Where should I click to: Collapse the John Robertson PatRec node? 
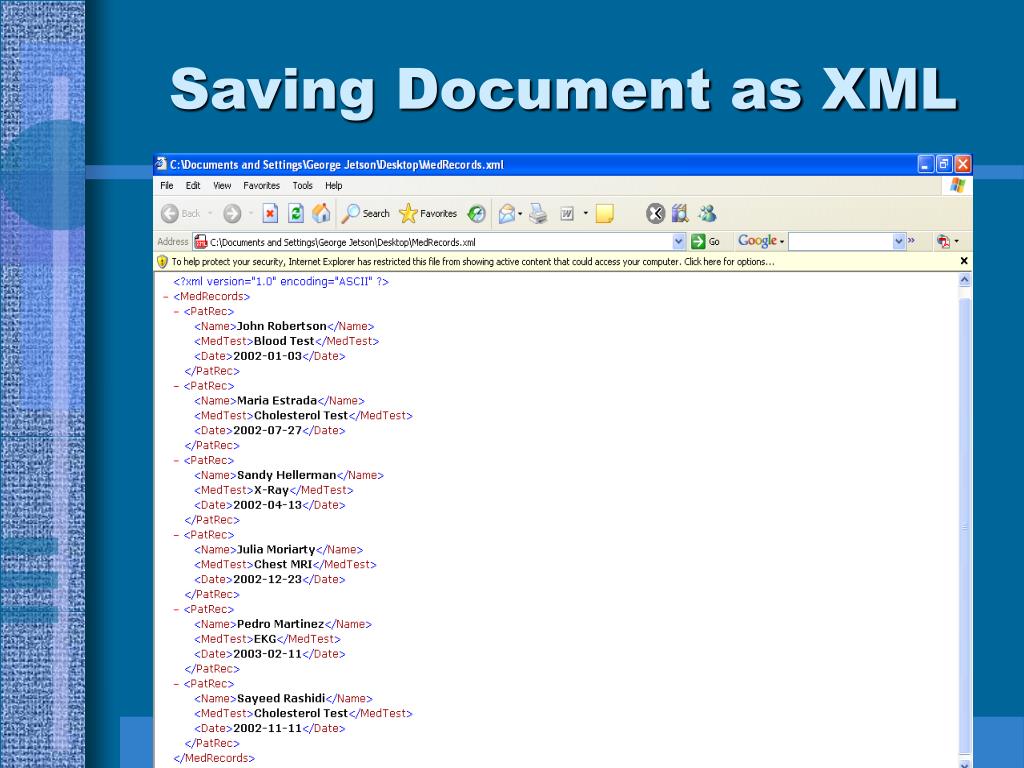tap(176, 312)
